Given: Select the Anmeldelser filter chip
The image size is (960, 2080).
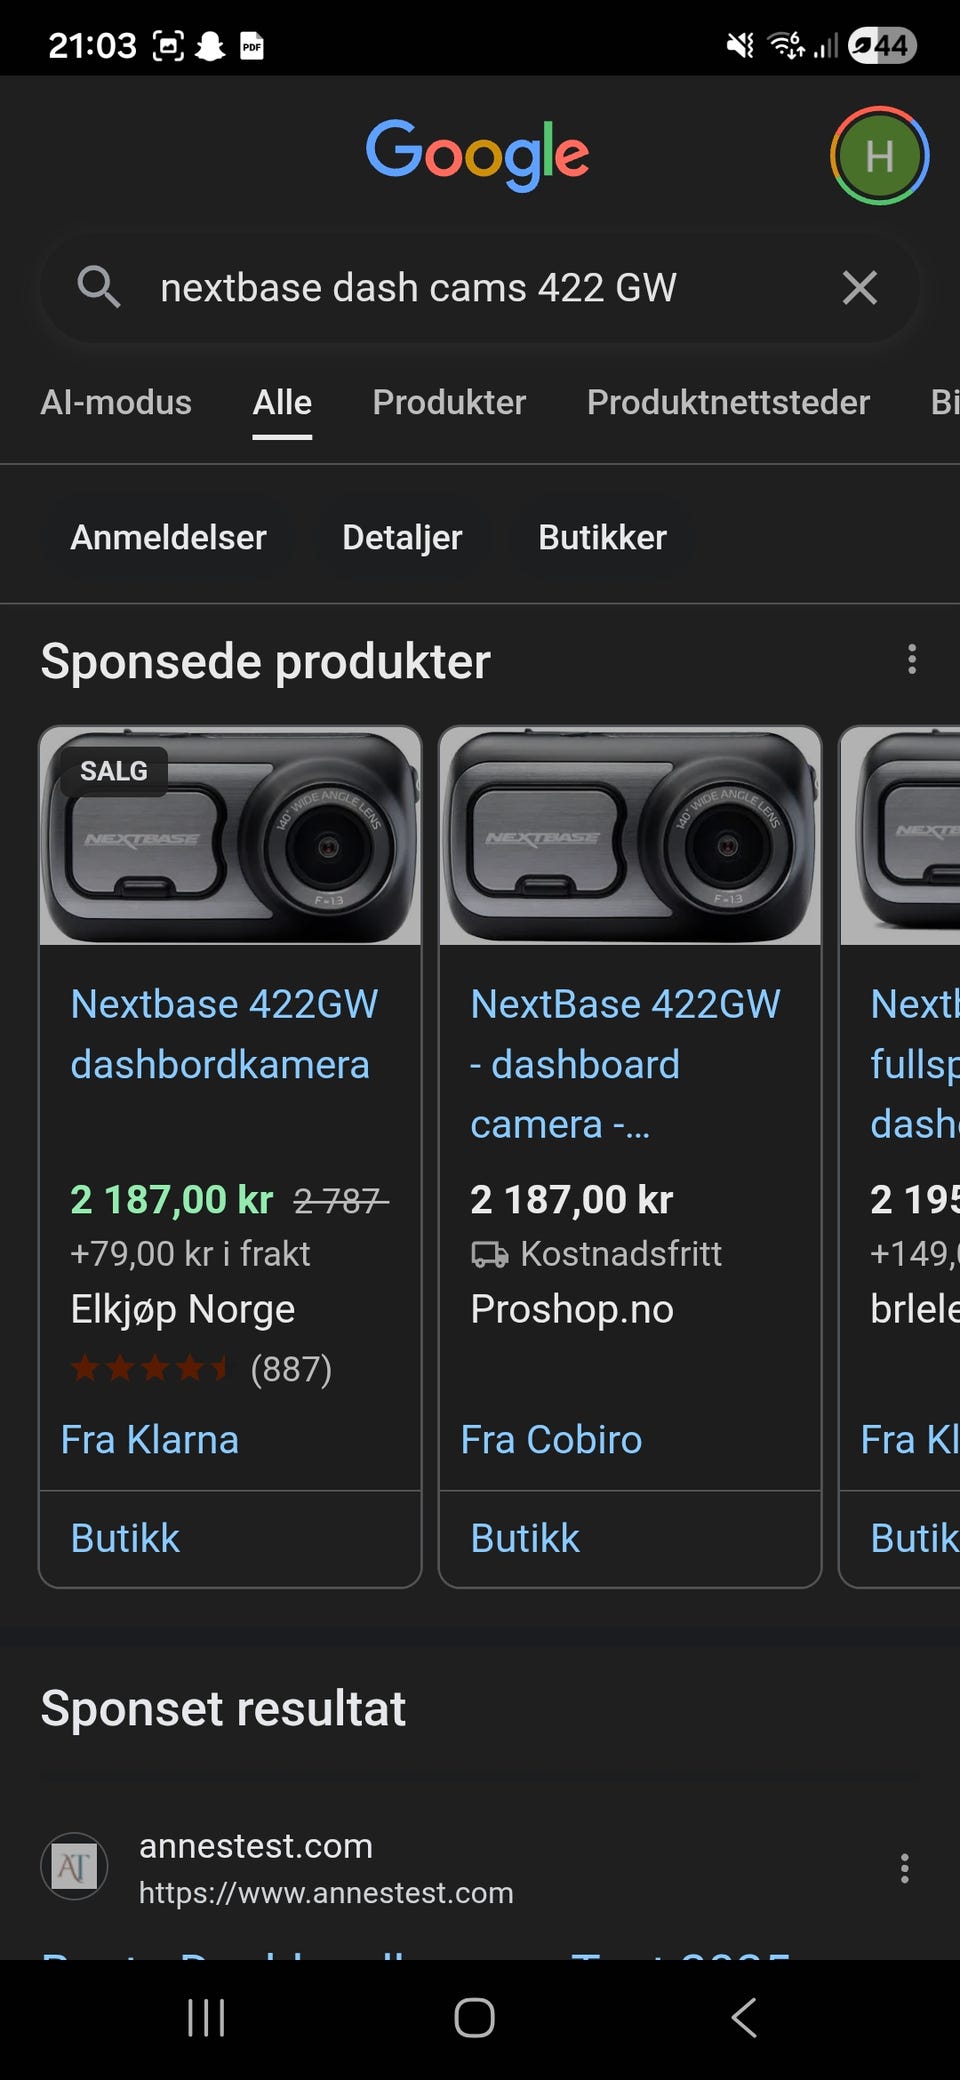Looking at the screenshot, I should point(168,538).
